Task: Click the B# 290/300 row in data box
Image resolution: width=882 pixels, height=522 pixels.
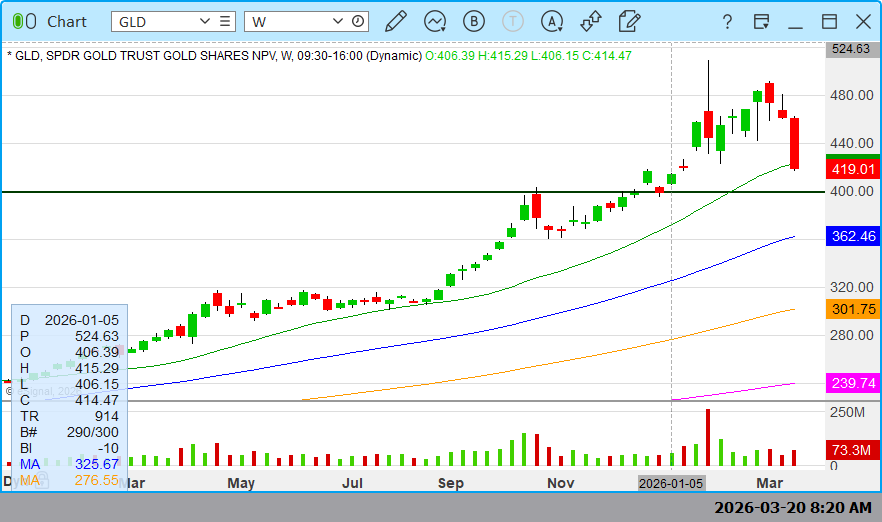Action: (x=70, y=432)
